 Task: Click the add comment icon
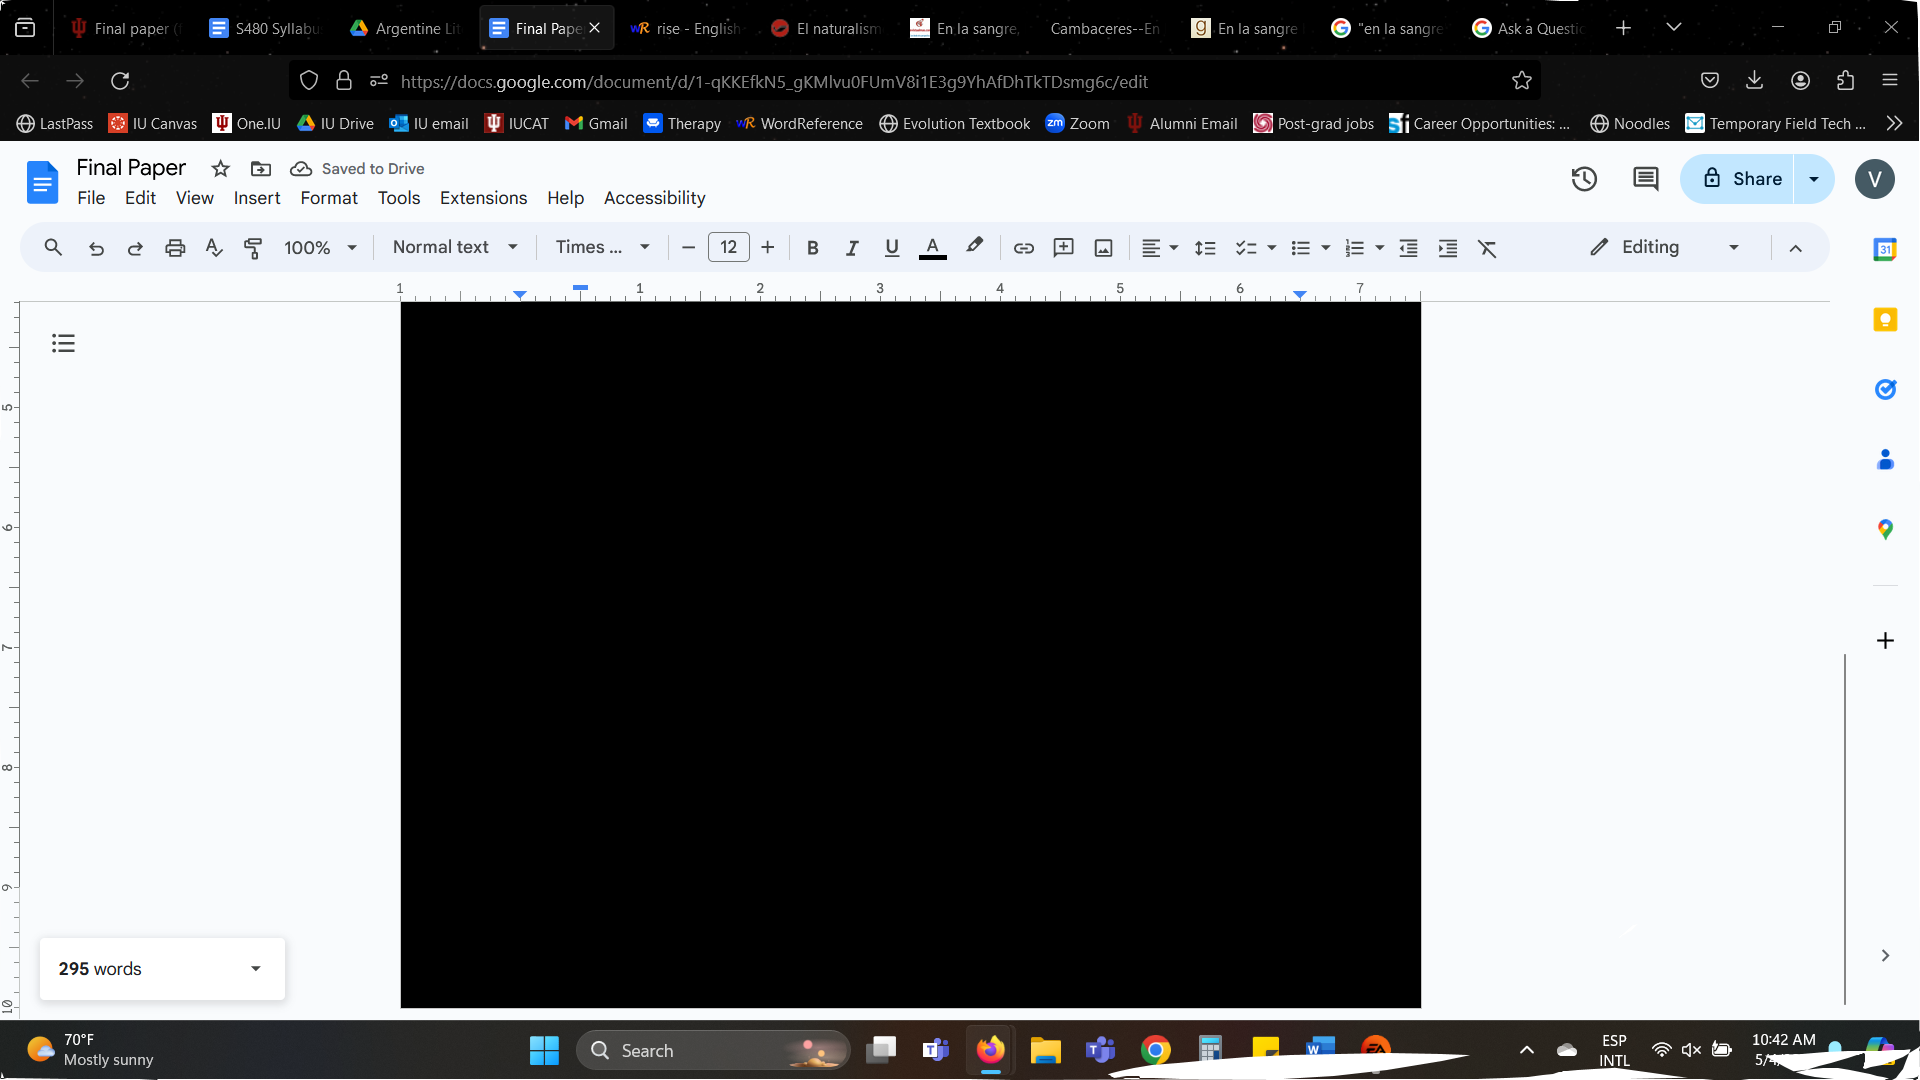(1063, 248)
